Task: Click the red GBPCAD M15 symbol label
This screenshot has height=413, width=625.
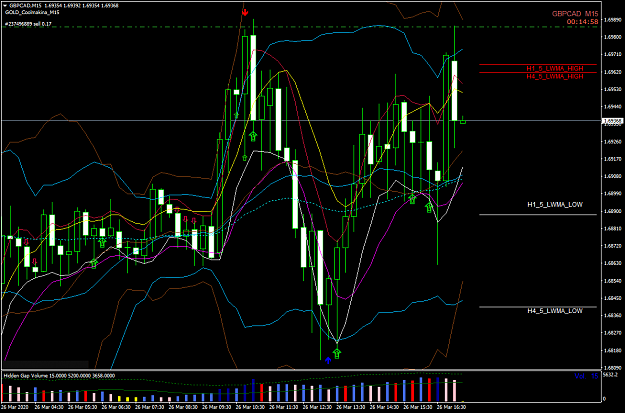Action: (575, 14)
